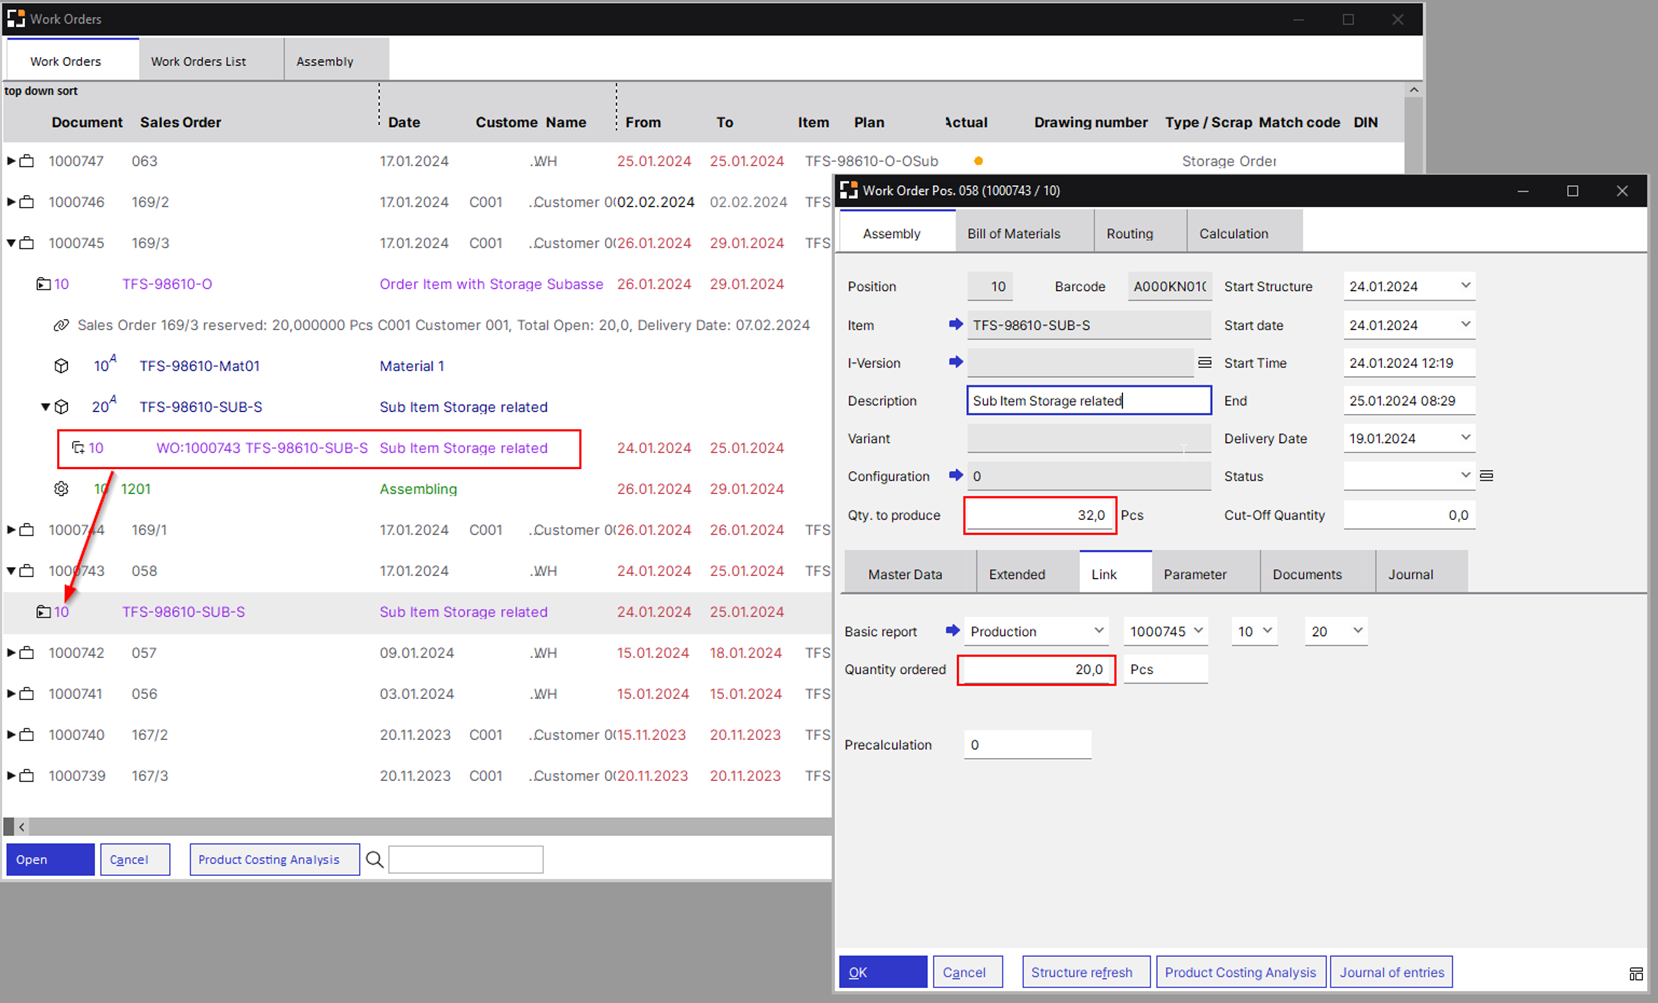Click the blue arrow next to Item field
1658x1003 pixels.
pyautogui.click(x=955, y=325)
